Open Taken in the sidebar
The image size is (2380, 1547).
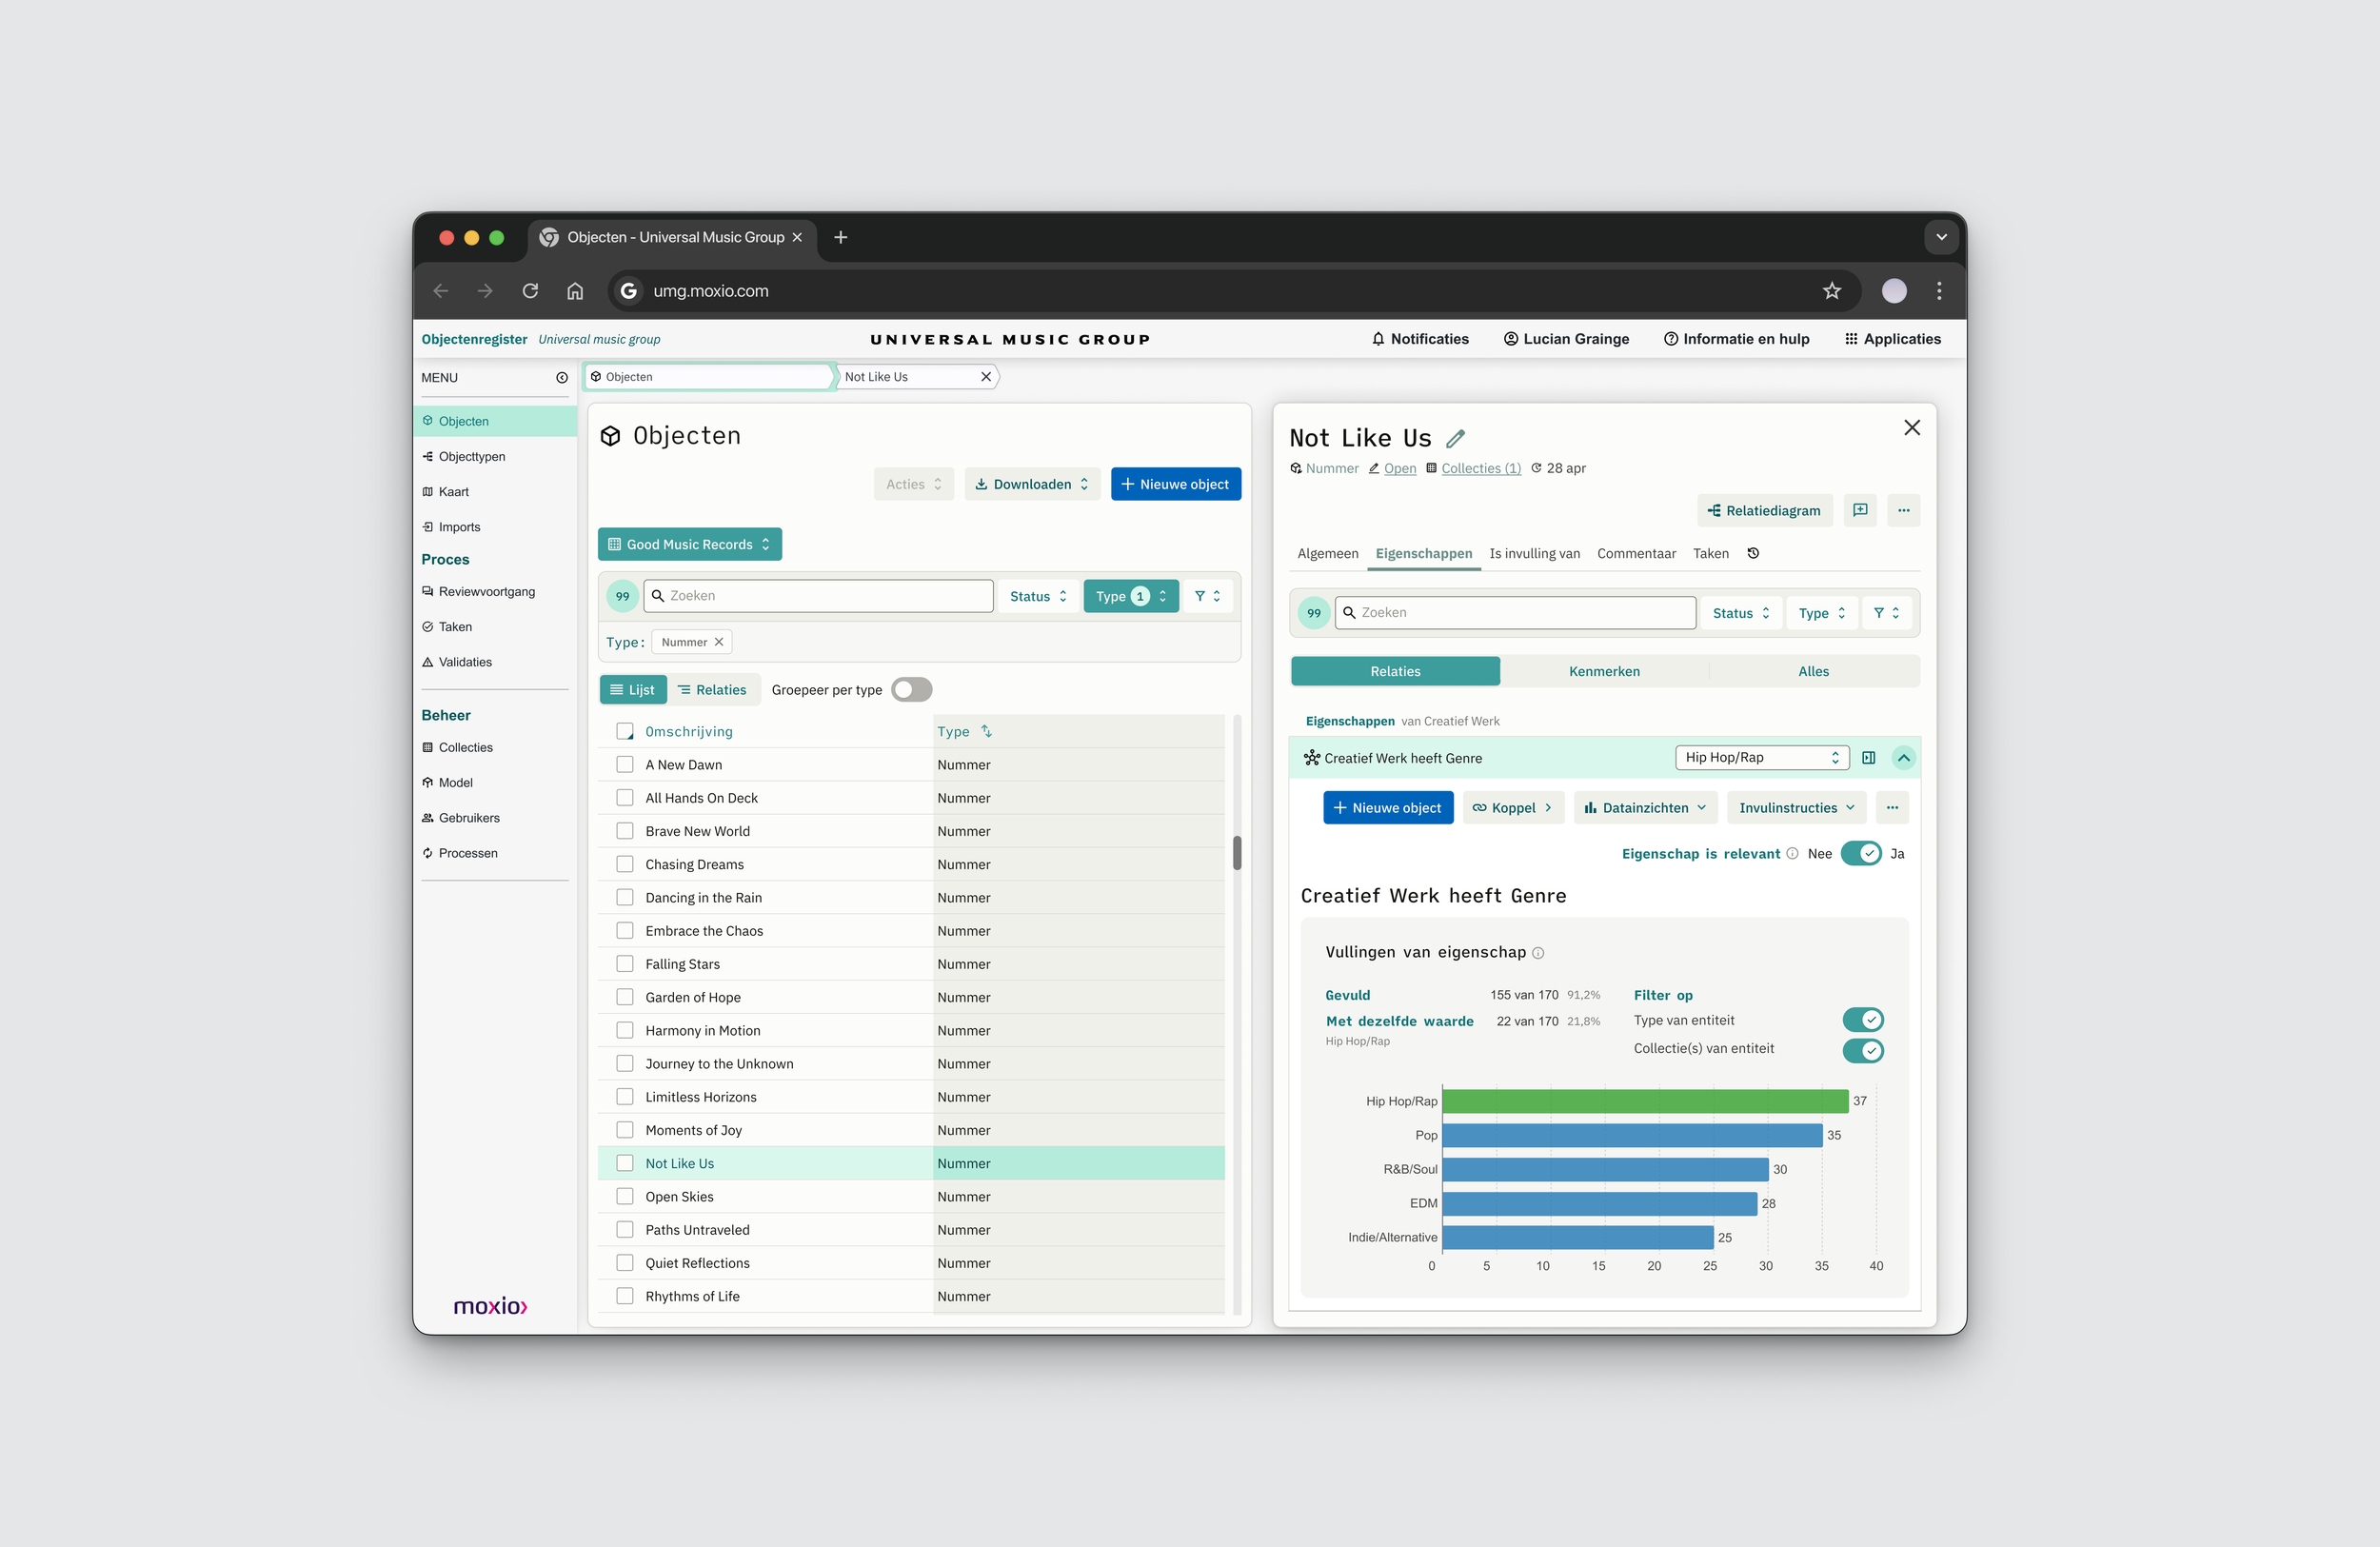point(455,627)
